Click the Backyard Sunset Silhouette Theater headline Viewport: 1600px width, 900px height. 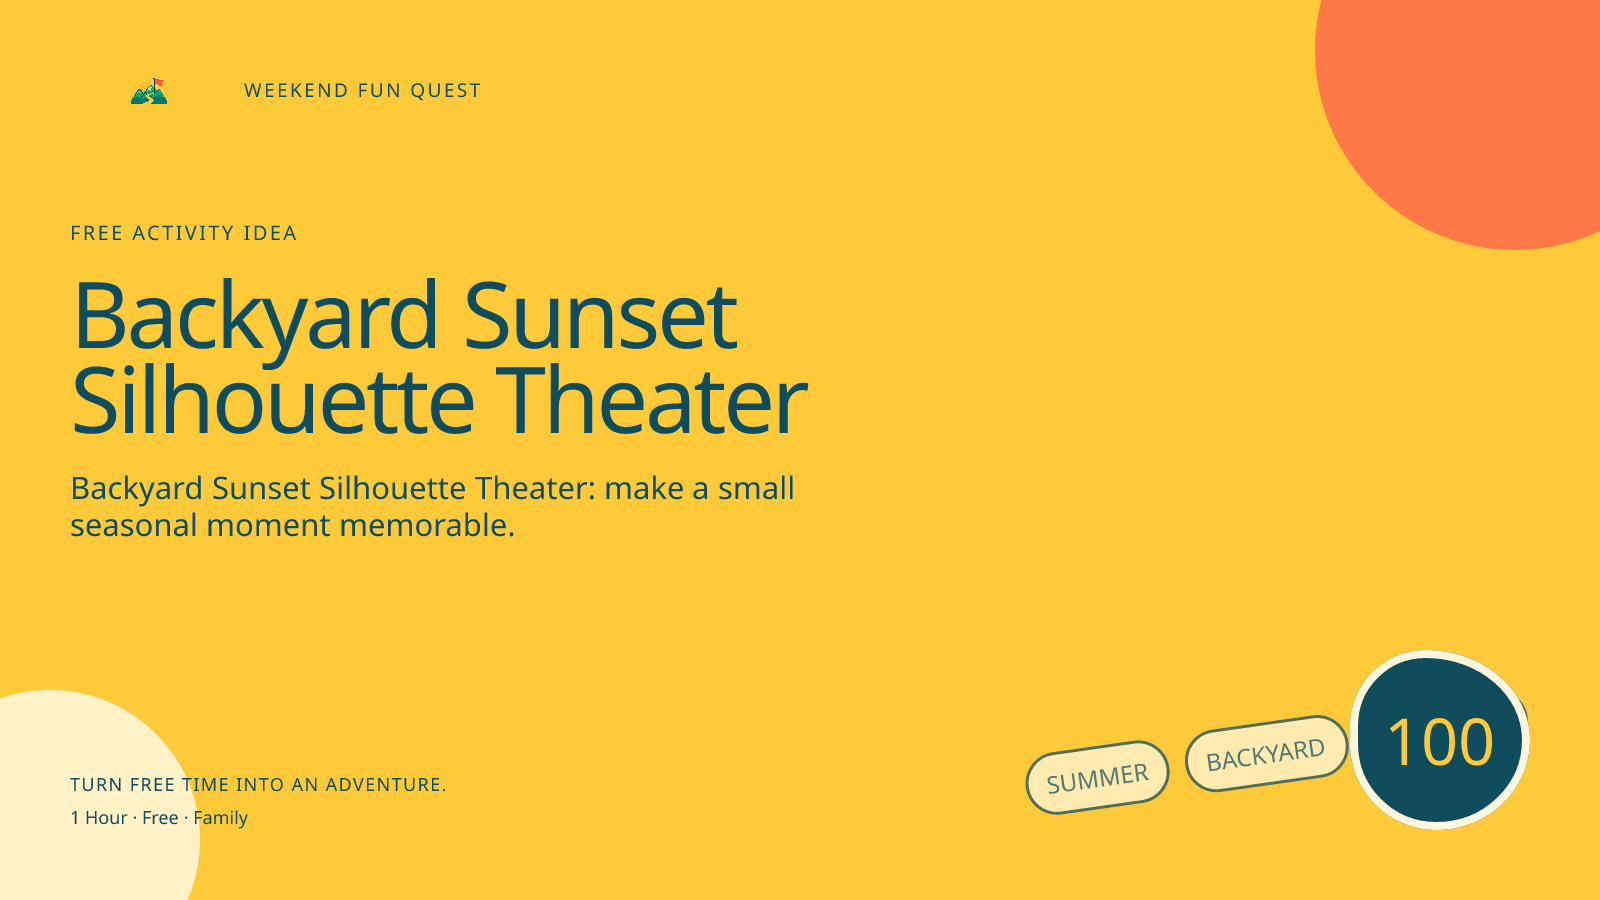439,358
